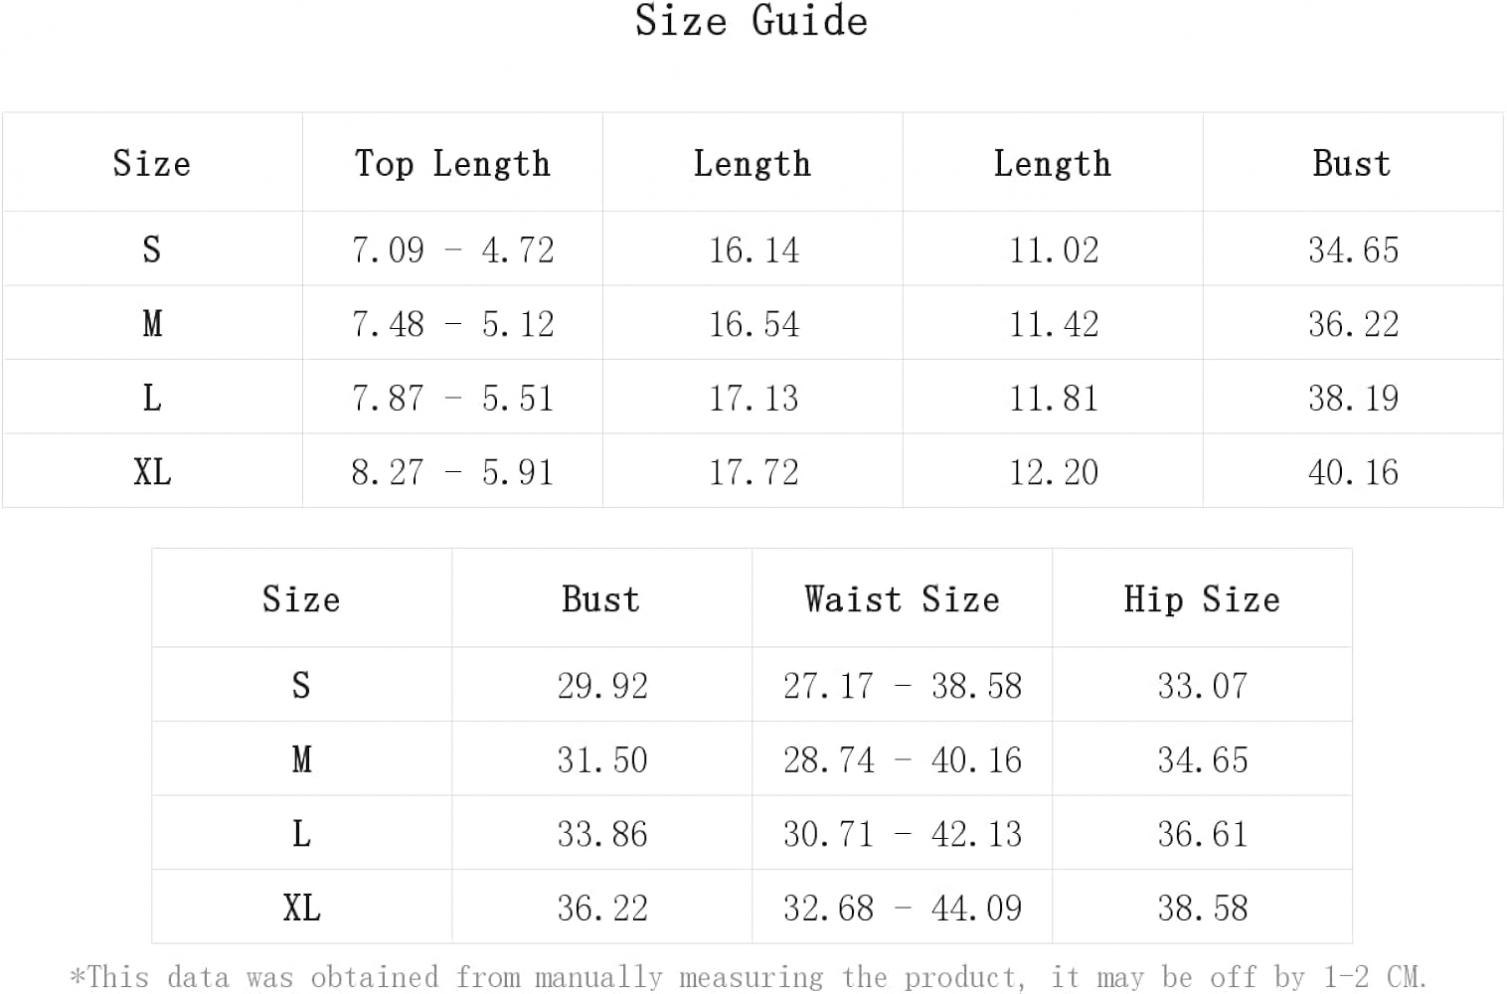Click the 34.65 hip size cell
The image size is (1507, 994).
tap(1202, 759)
